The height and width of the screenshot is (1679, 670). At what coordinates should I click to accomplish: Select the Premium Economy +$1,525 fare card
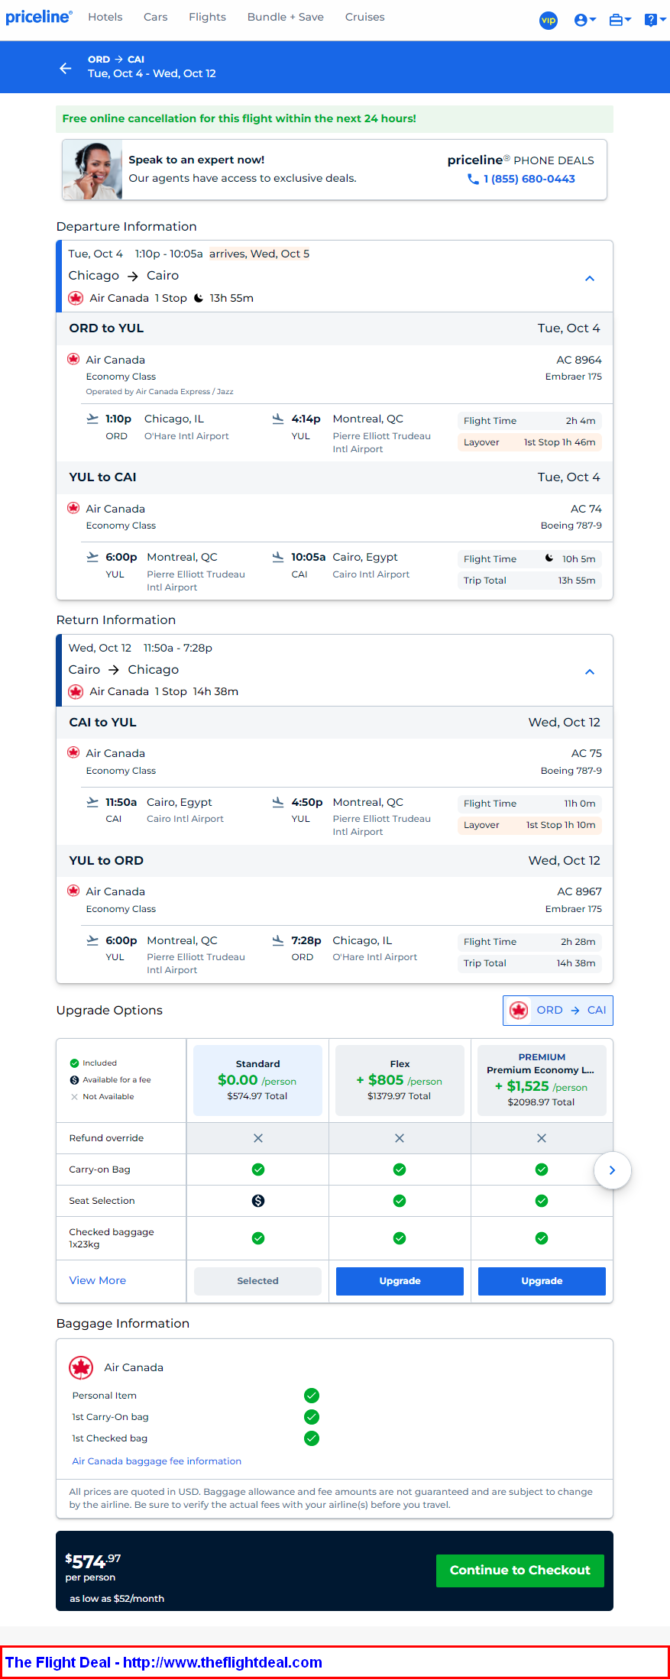click(541, 1081)
